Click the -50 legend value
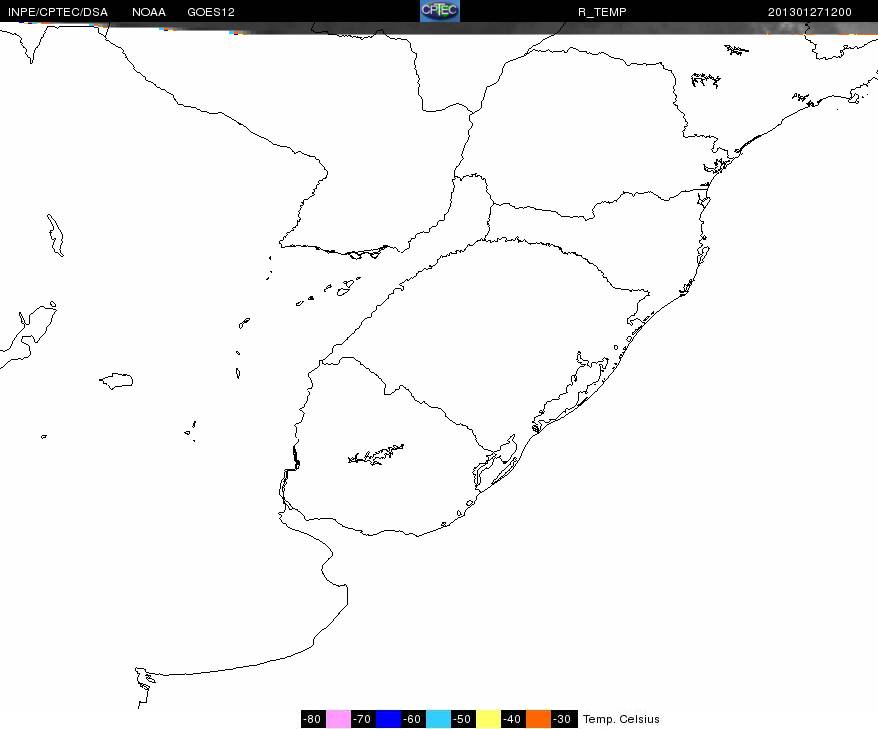Screen dimensions: 878x729 click(463, 719)
